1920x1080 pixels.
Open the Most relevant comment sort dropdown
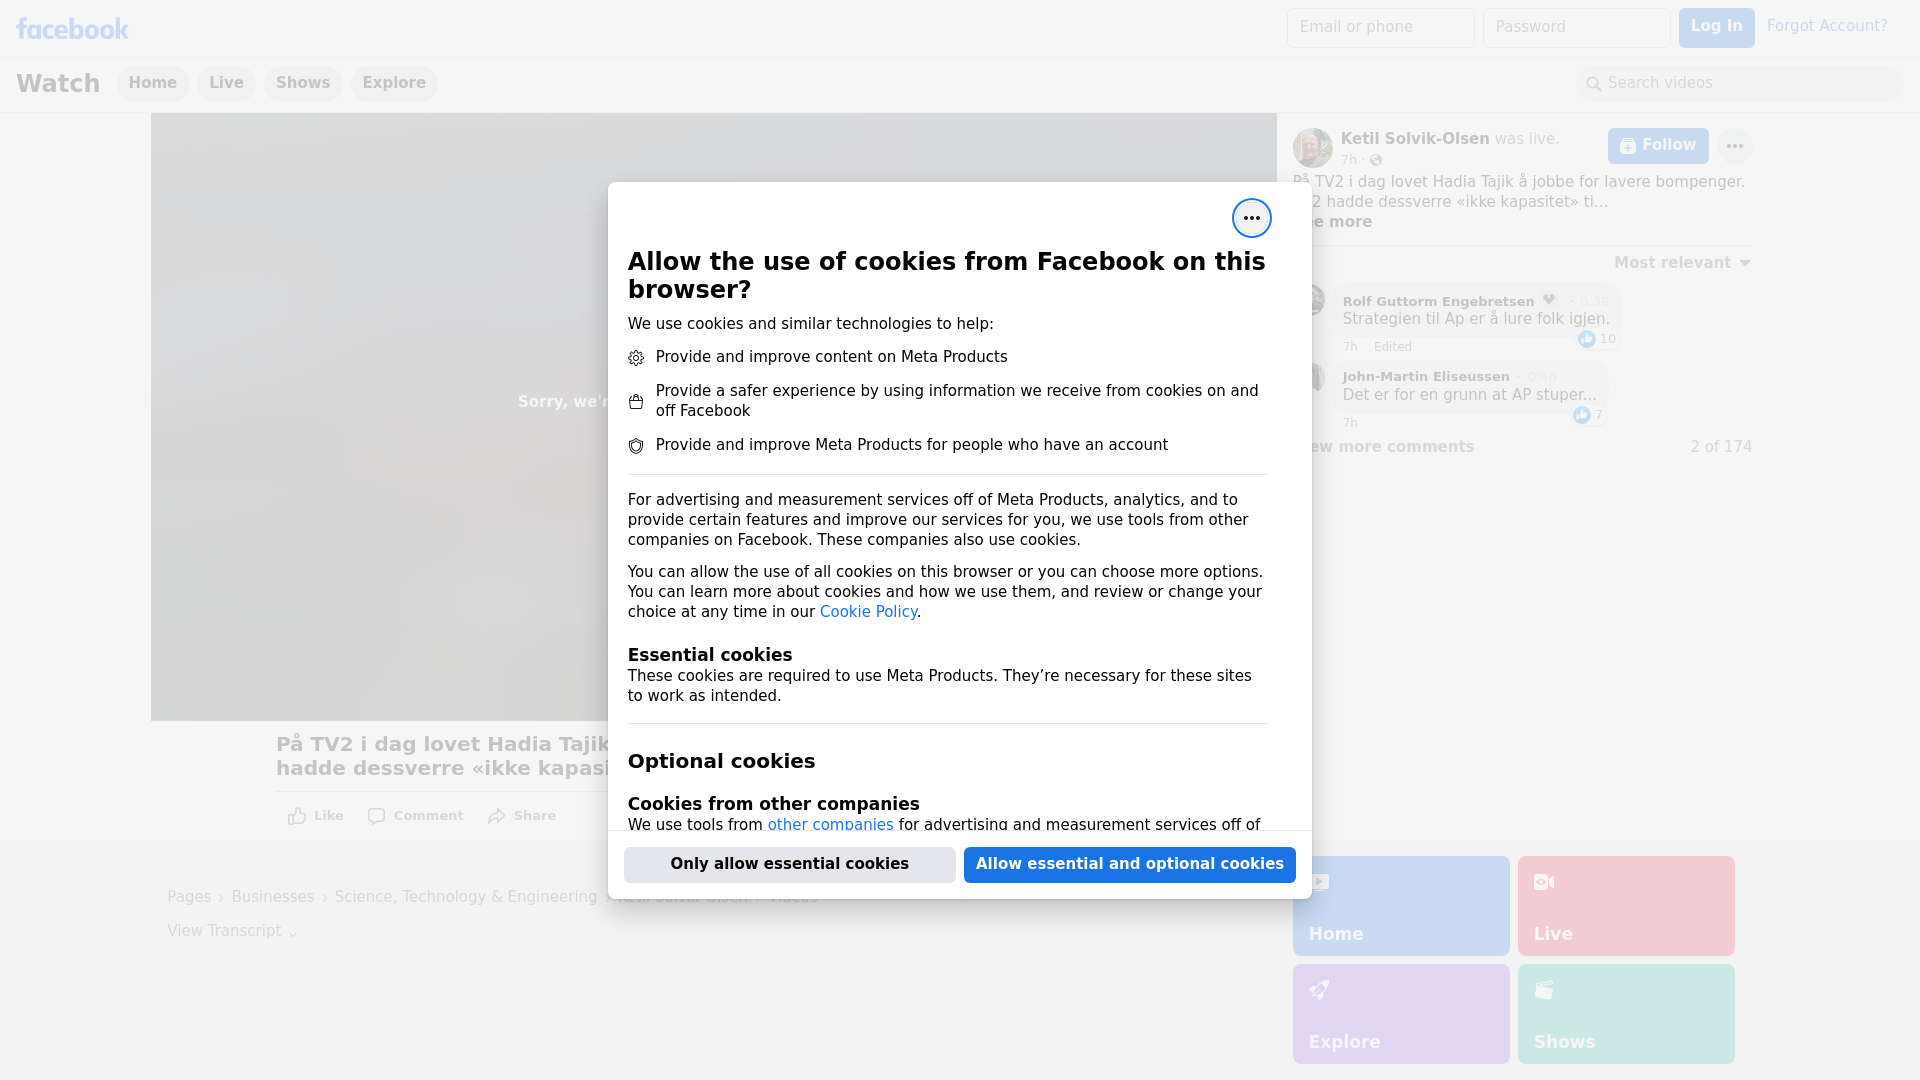(1682, 263)
